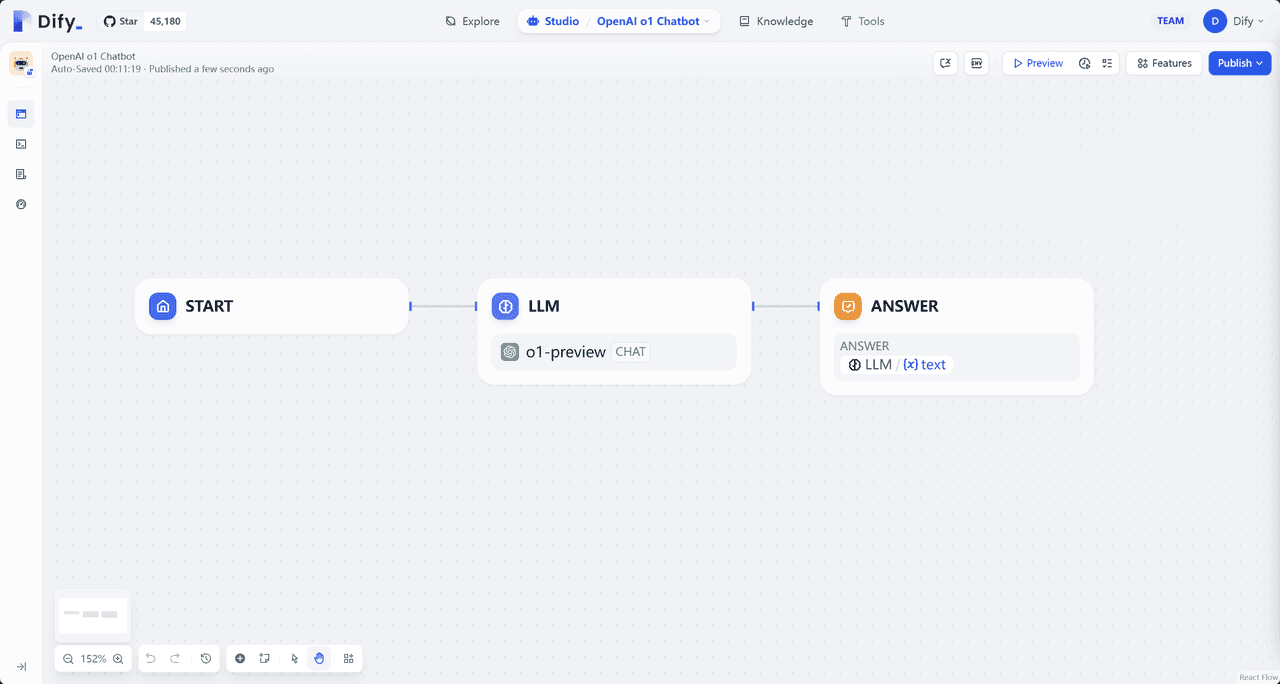This screenshot has height=684, width=1280.
Task: Open the Features panel
Action: (x=1163, y=62)
